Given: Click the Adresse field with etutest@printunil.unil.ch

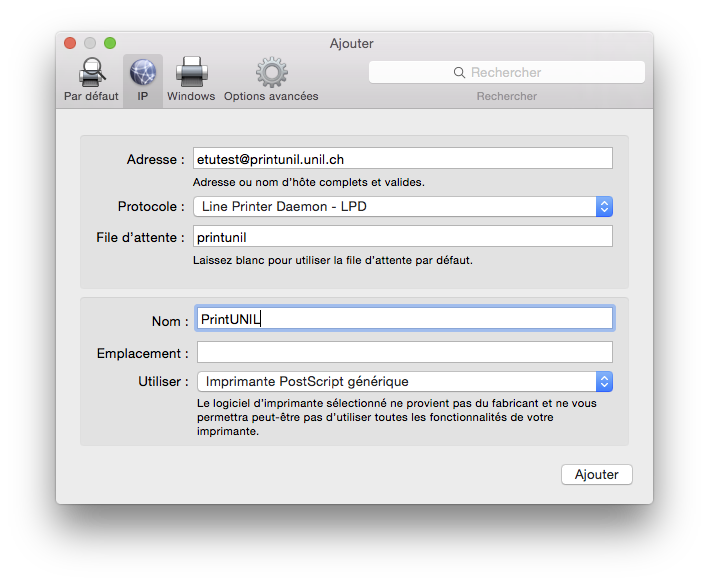Looking at the screenshot, I should [402, 158].
